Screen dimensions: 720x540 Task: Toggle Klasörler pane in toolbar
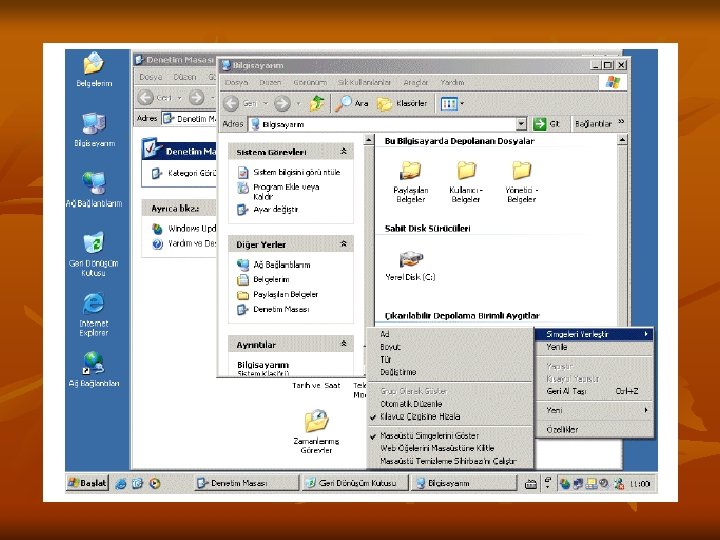click(402, 104)
